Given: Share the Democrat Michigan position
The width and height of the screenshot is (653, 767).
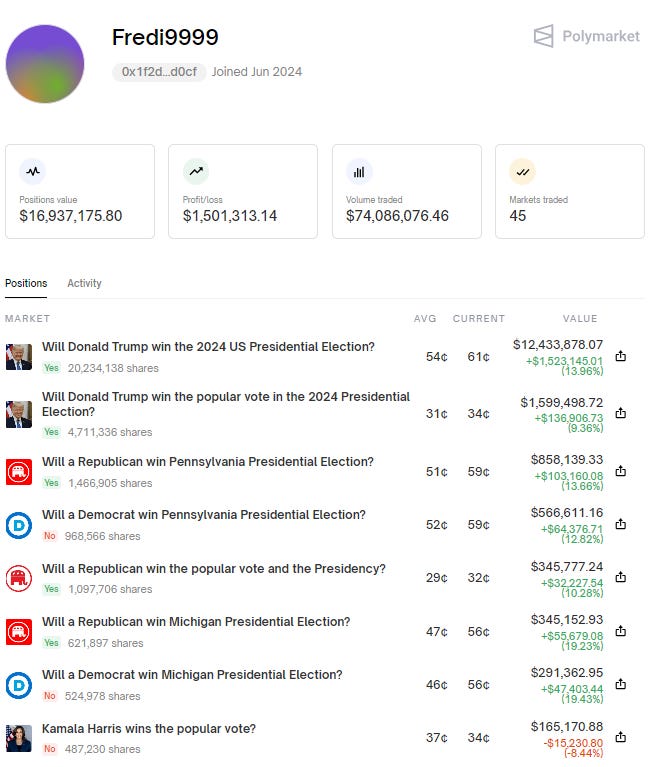Looking at the screenshot, I should [x=621, y=683].
